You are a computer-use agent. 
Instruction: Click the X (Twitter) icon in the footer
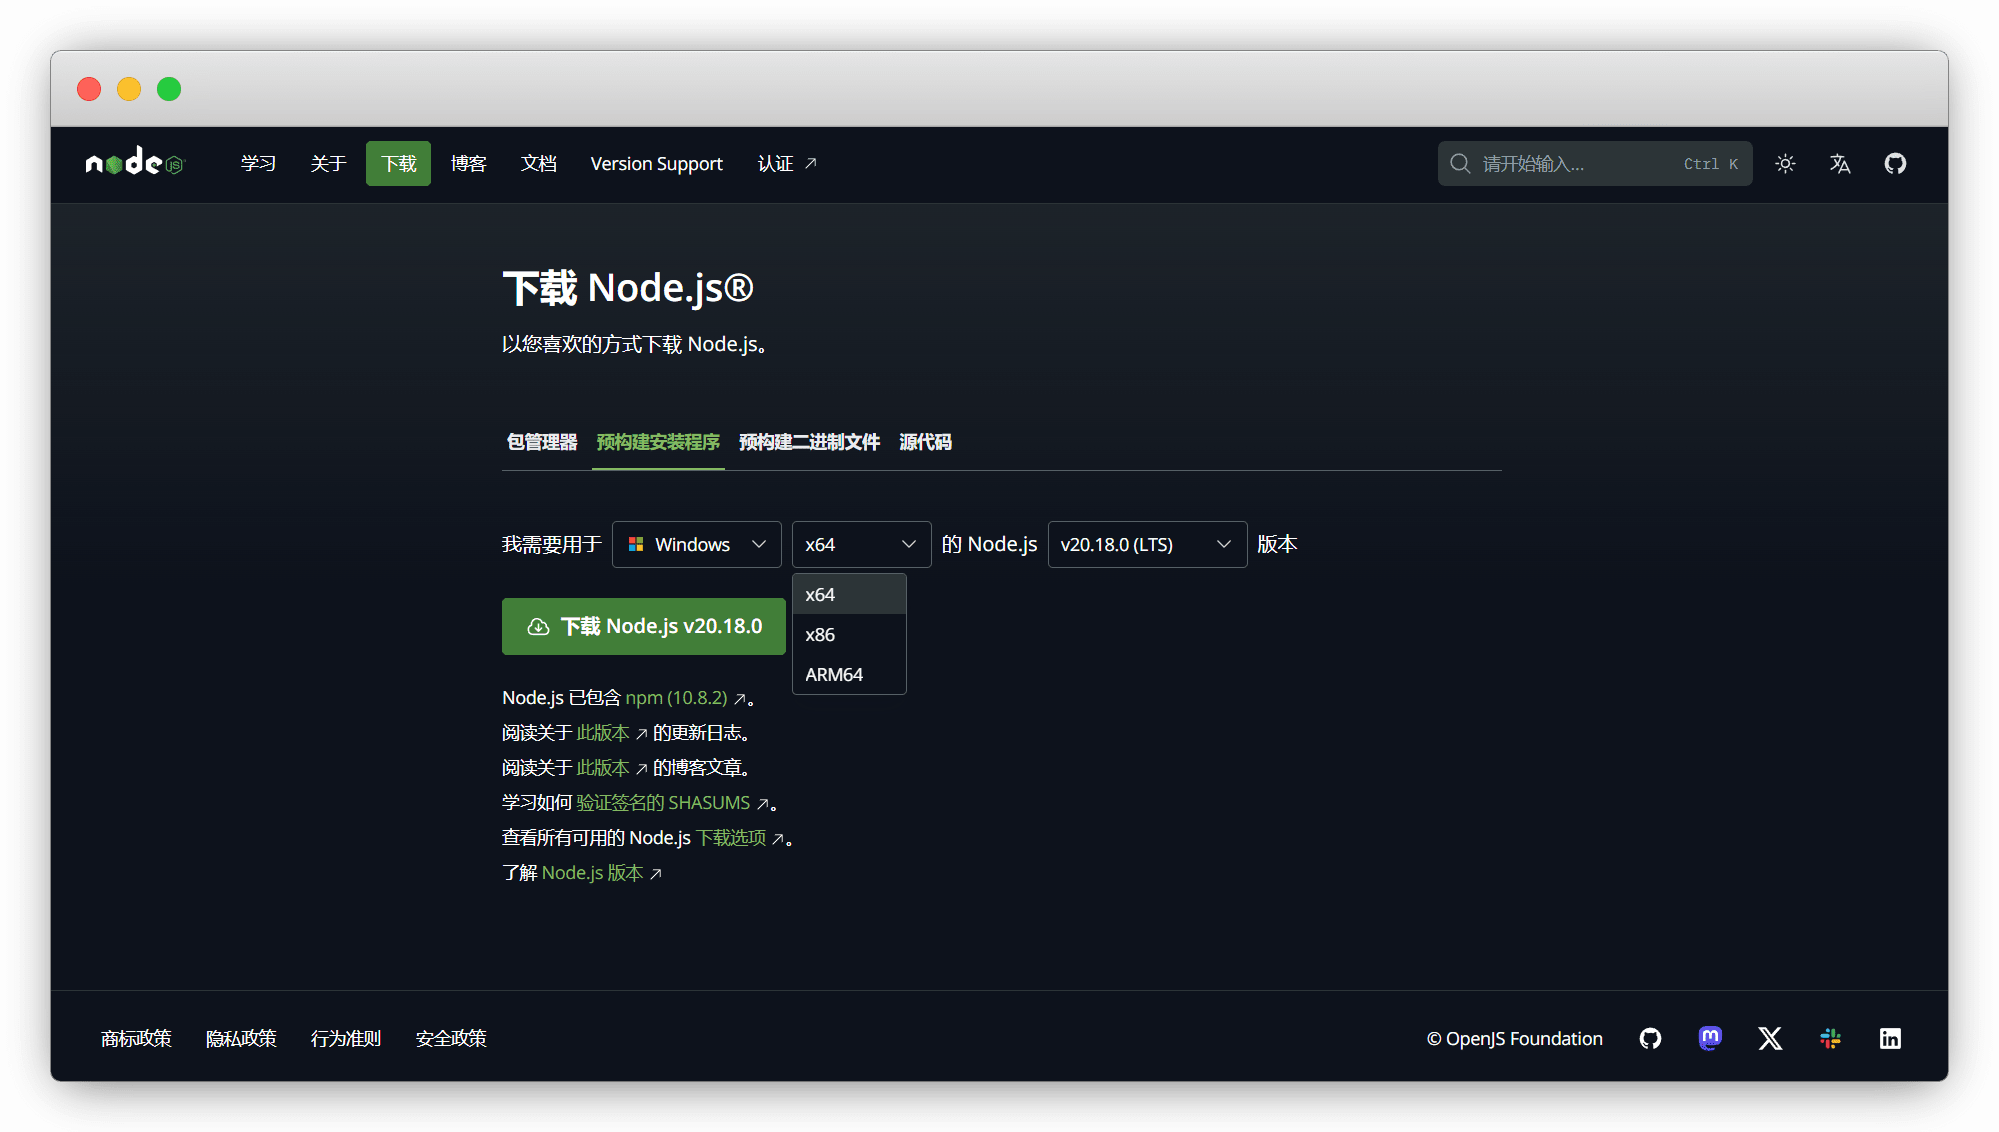pos(1770,1038)
